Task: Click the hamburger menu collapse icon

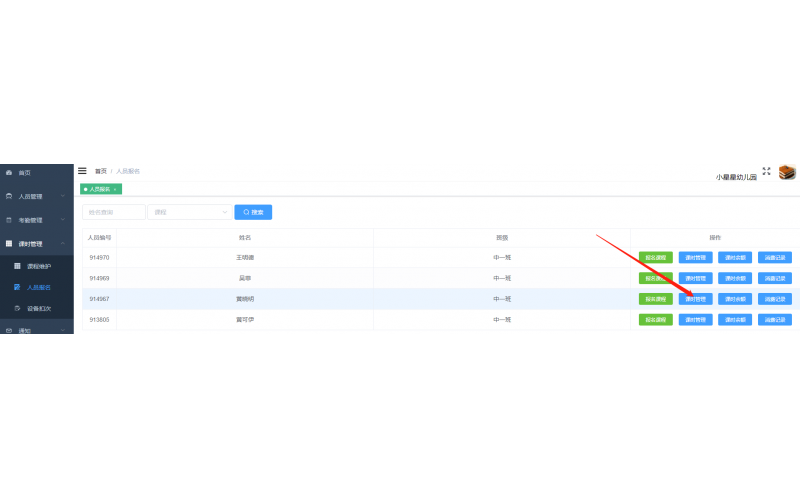Action: click(x=82, y=171)
